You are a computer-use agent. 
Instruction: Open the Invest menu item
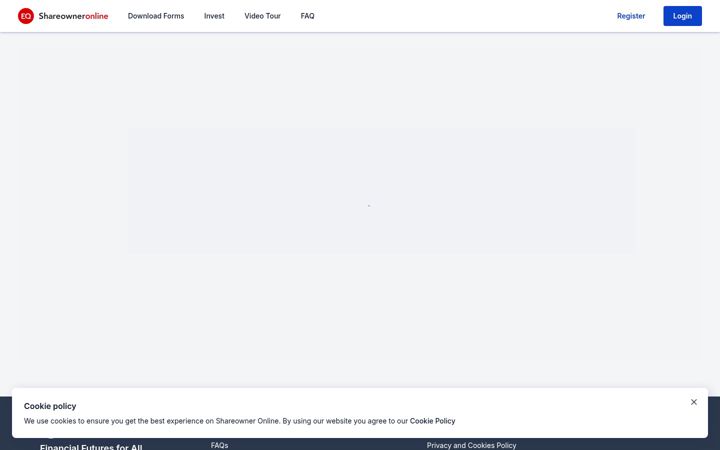pos(214,16)
